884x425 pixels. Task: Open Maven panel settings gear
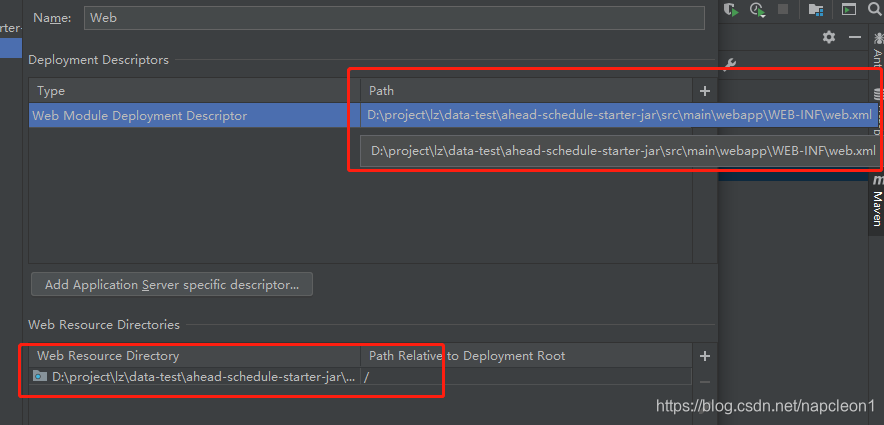(828, 37)
